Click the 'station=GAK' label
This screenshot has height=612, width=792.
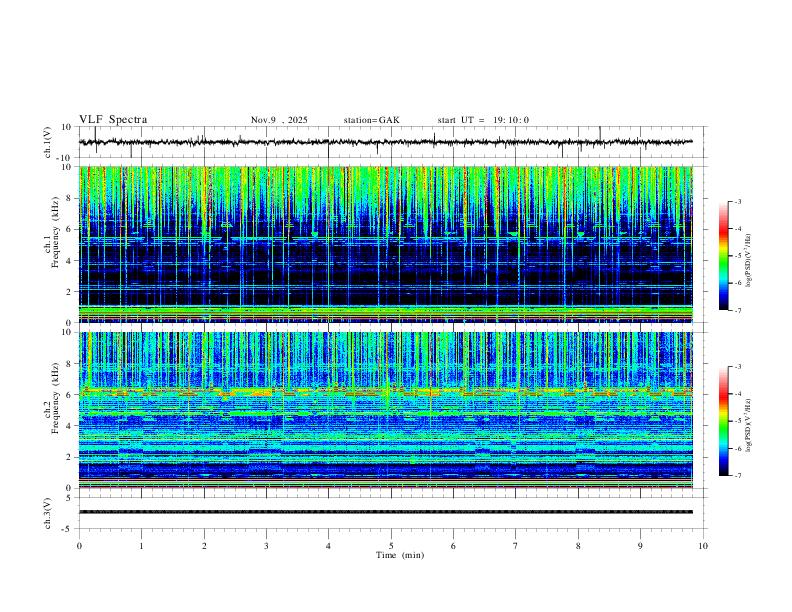(371, 120)
